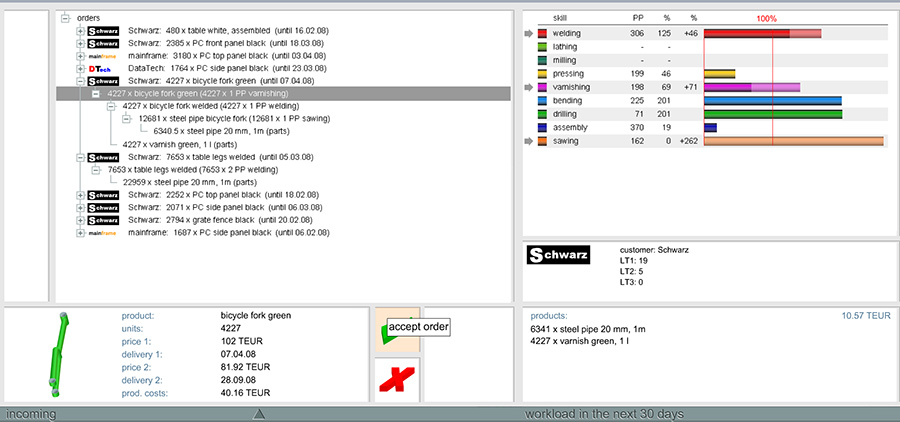900x422 pixels.
Task: Click the red welding color swatch
Action: [x=542, y=34]
